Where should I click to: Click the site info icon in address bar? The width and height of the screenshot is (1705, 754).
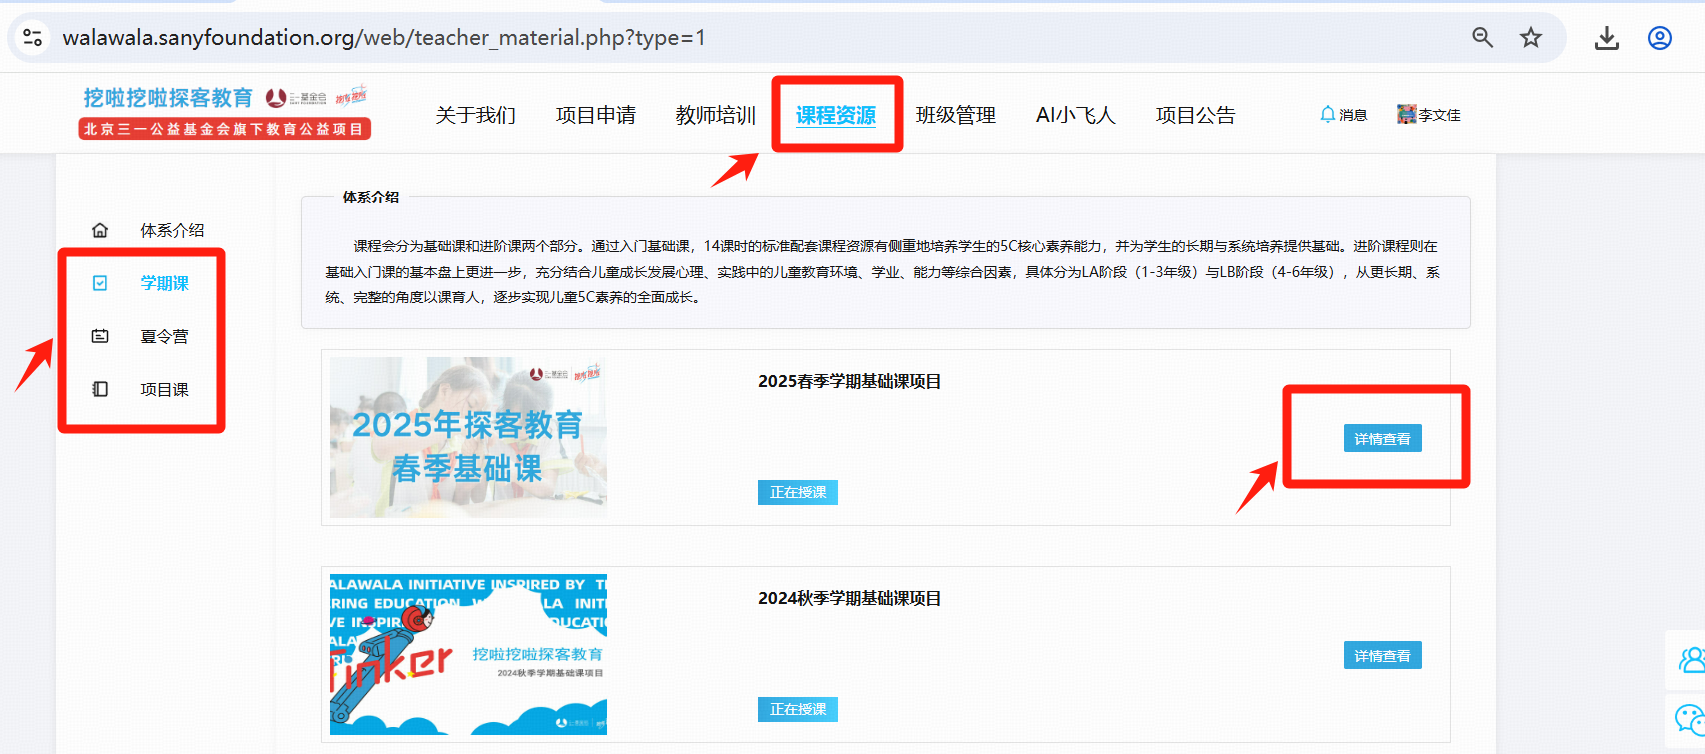pos(32,38)
